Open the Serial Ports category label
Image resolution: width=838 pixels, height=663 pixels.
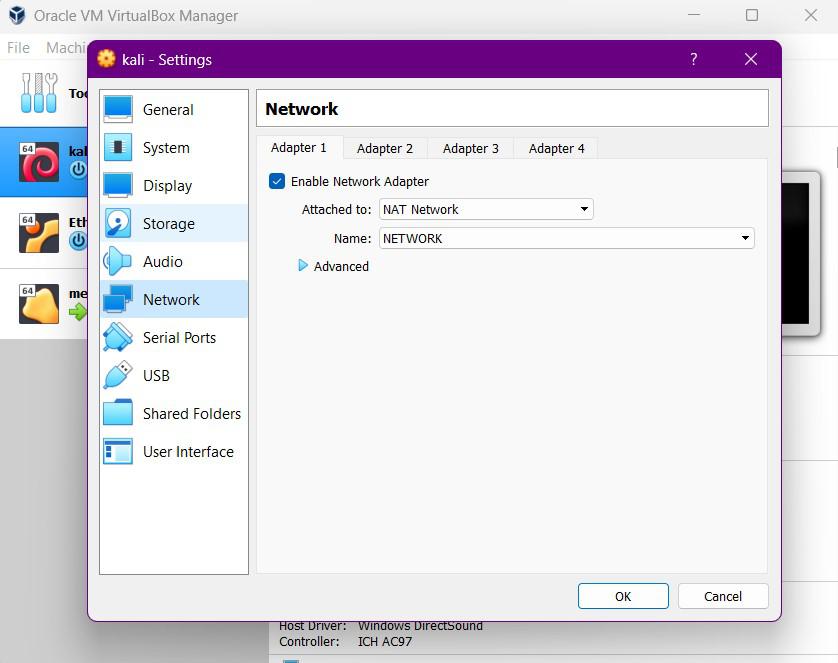tap(179, 337)
